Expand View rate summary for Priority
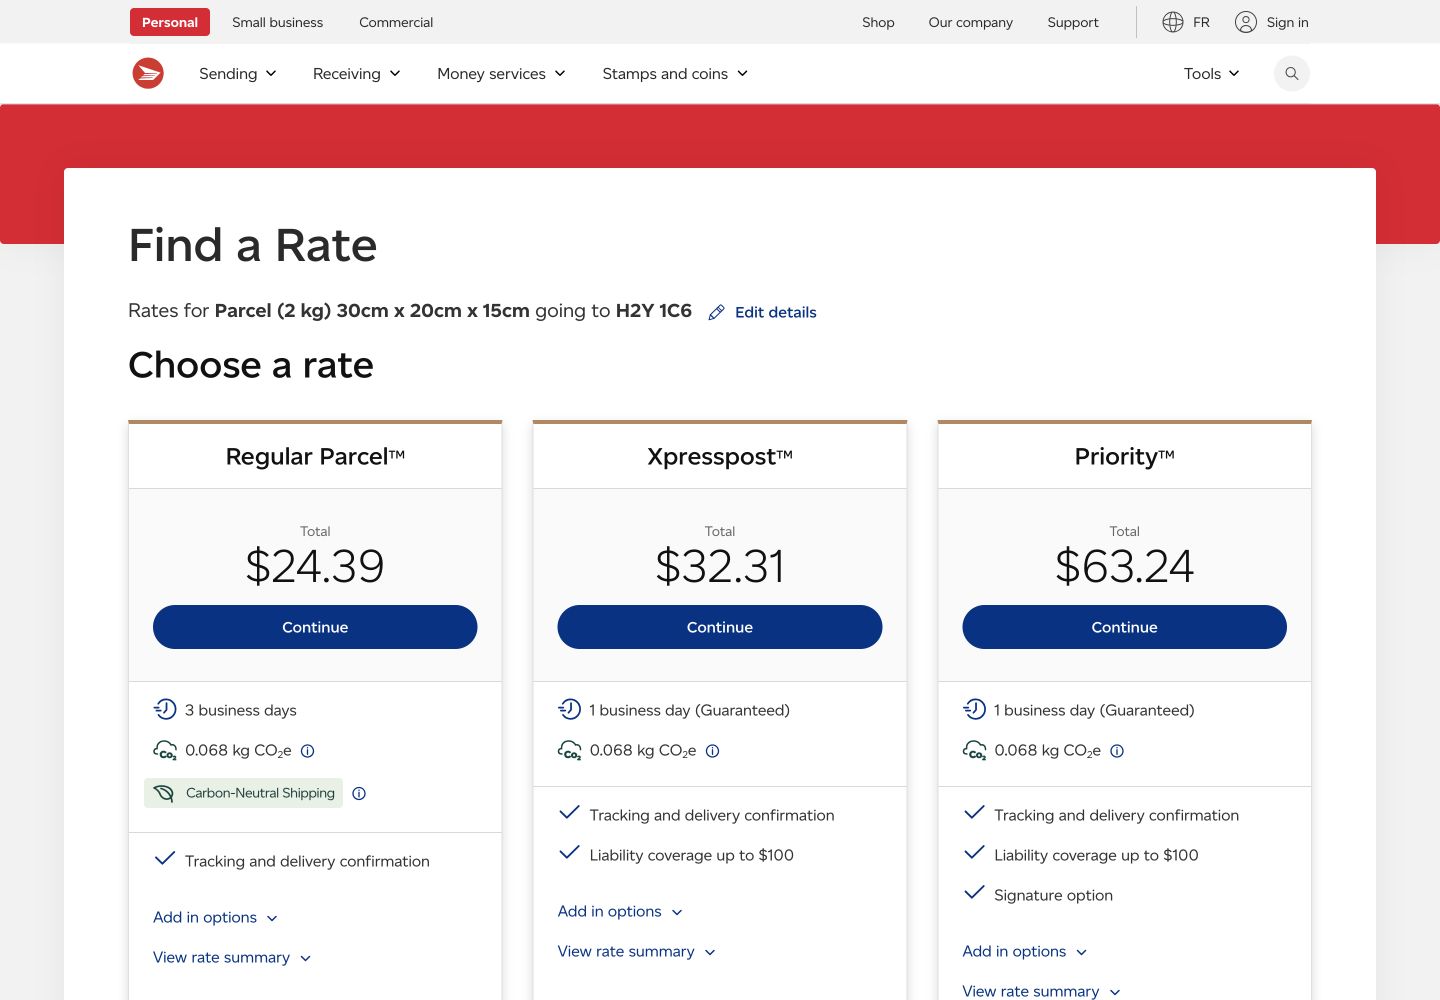This screenshot has height=1000, width=1440. pyautogui.click(x=1042, y=991)
